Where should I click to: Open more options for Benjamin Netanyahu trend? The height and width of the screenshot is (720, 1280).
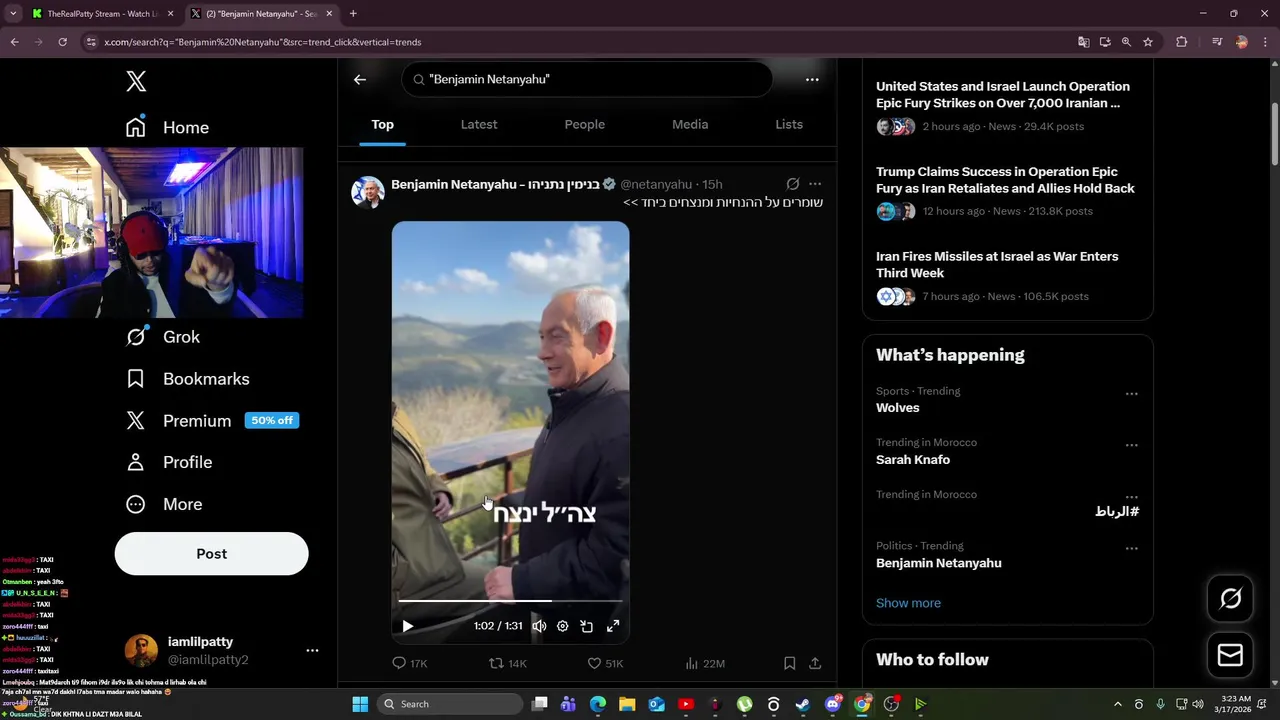pyautogui.click(x=1131, y=549)
